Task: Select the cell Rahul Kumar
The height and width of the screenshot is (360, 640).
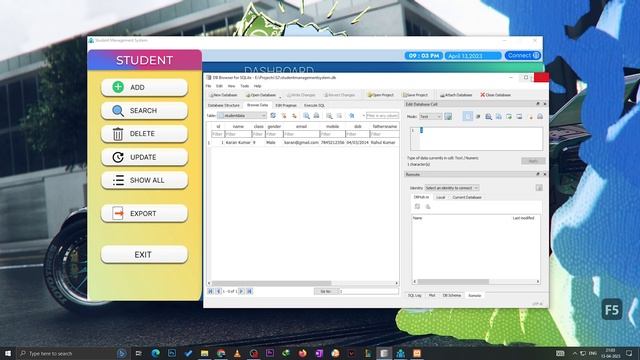Action: pos(384,142)
